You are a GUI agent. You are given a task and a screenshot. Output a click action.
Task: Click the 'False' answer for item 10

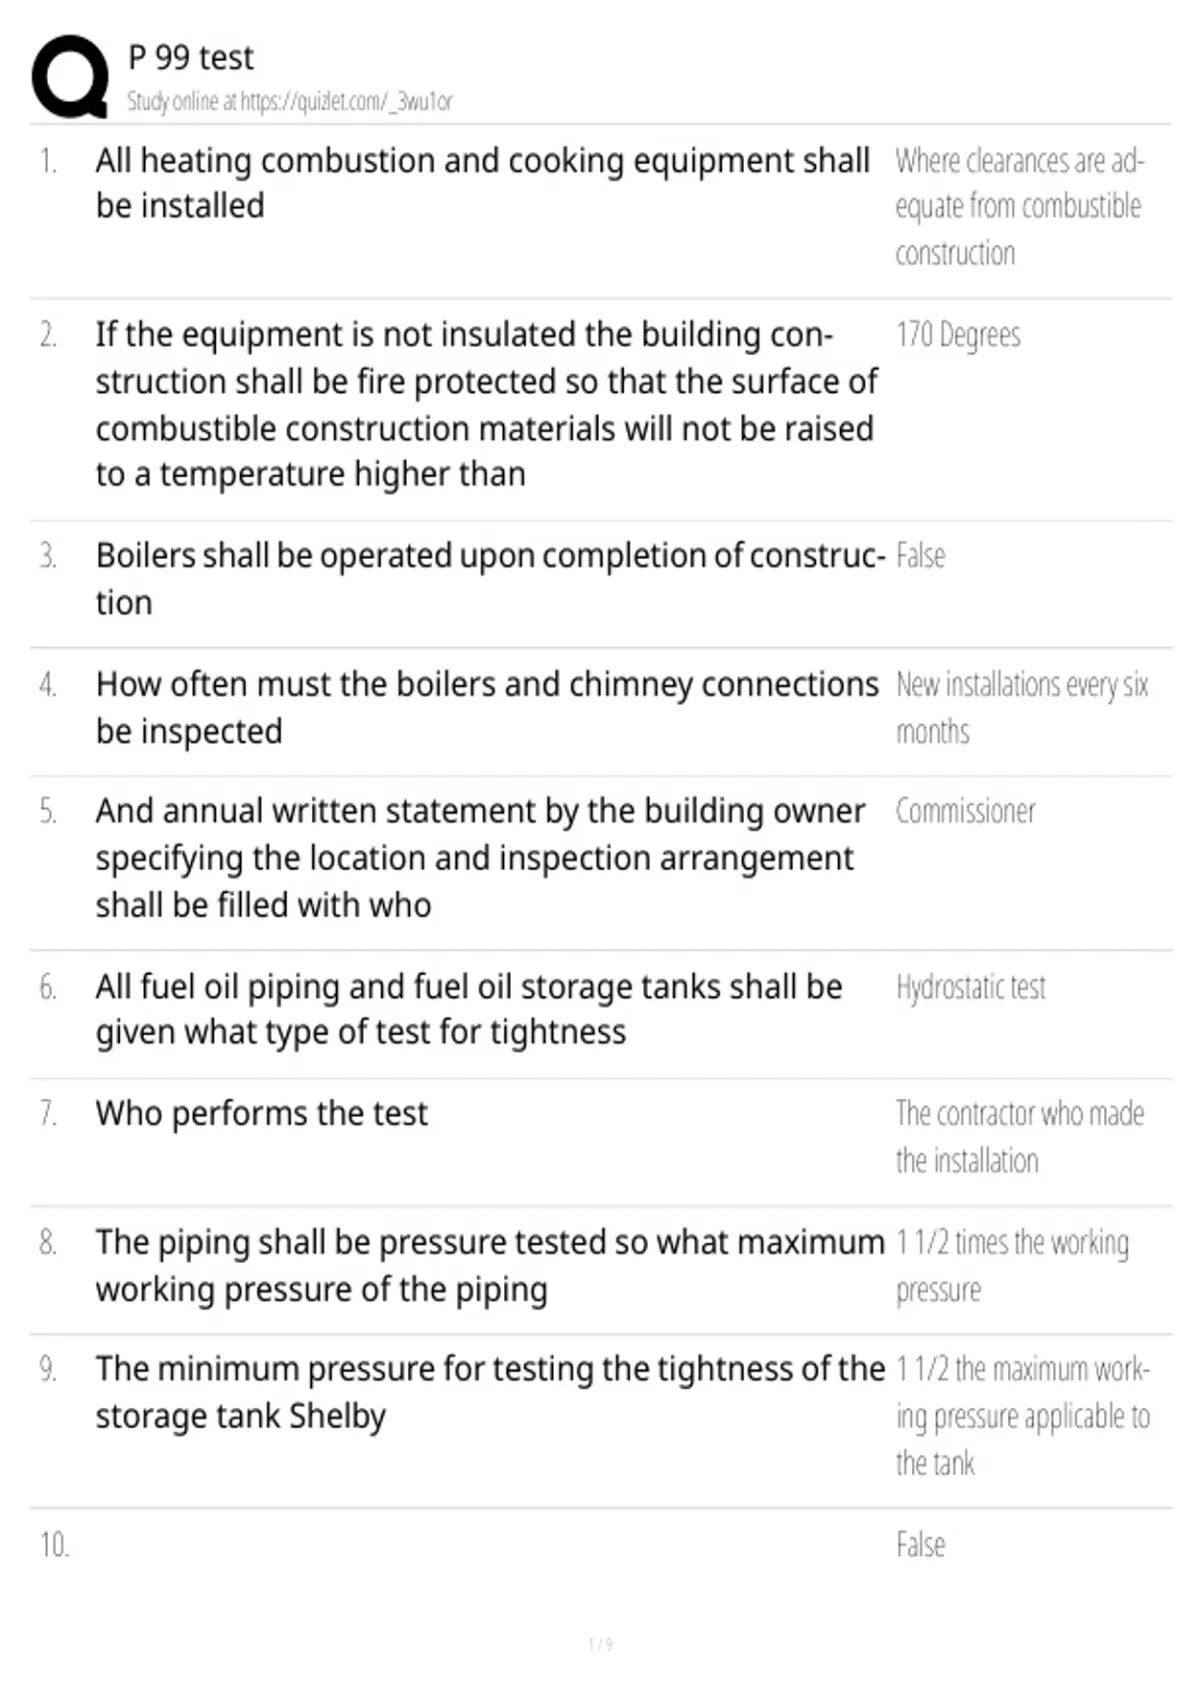pos(920,1545)
